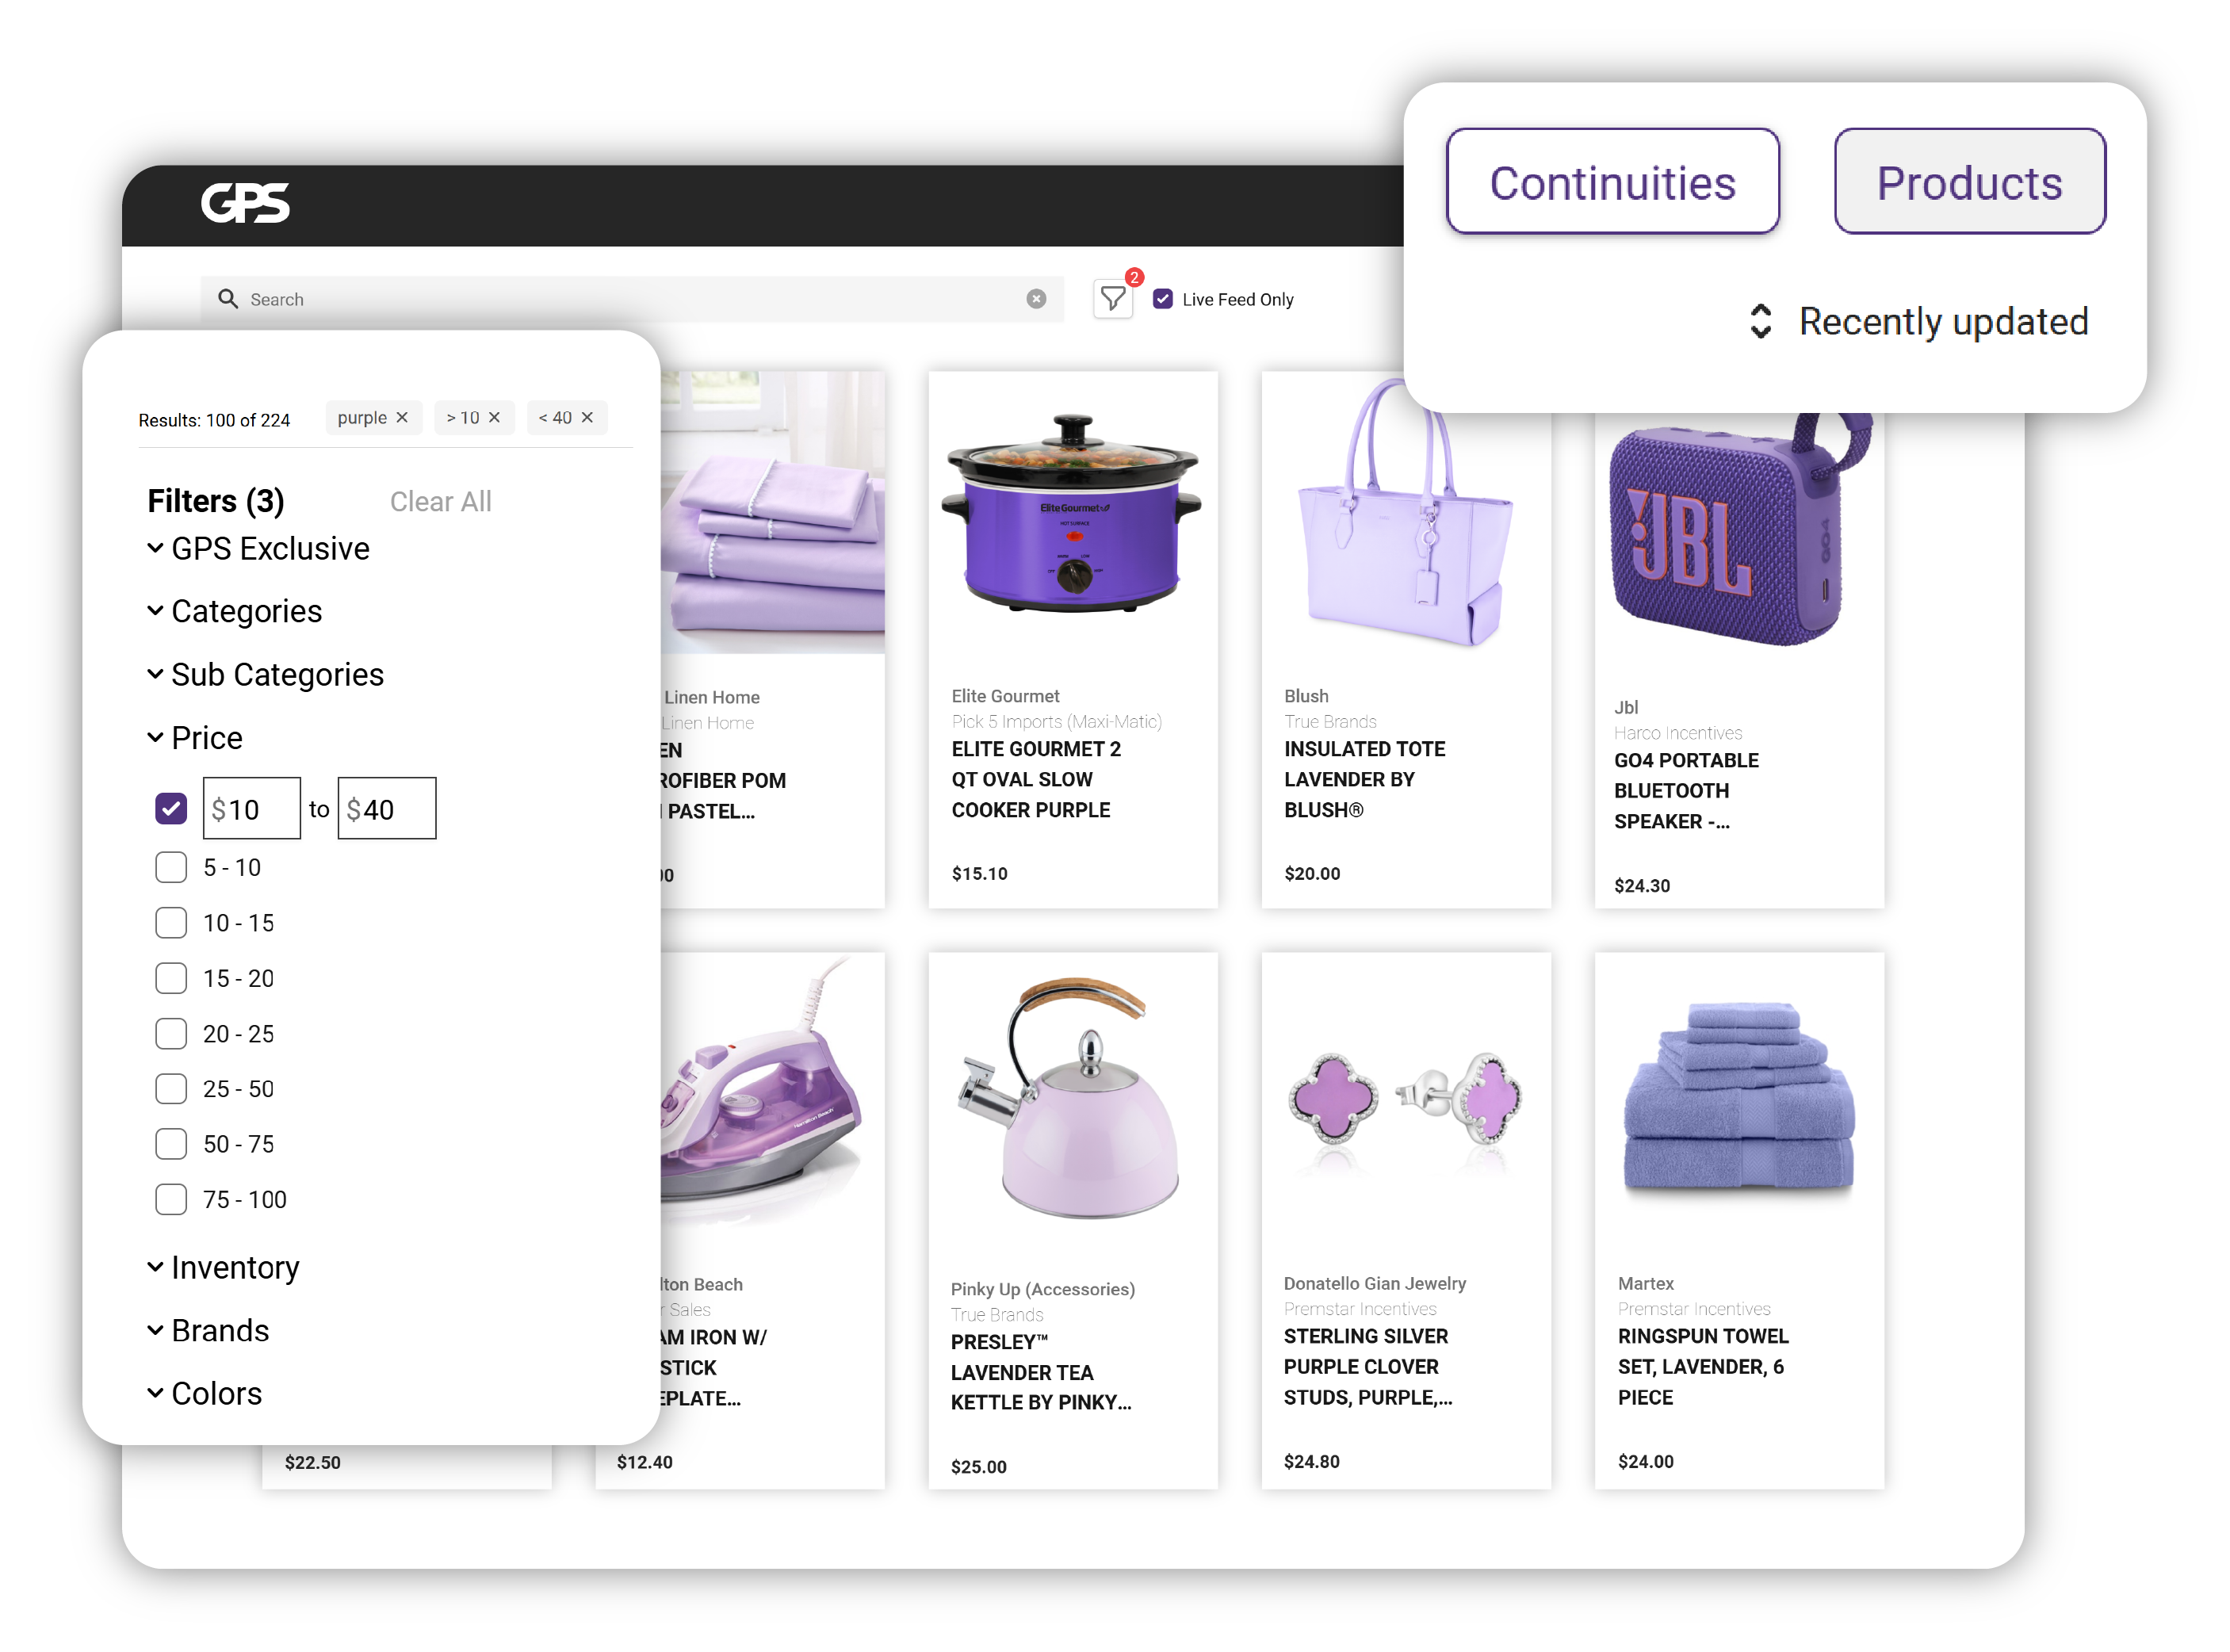Click Clear All filters link

[x=441, y=502]
